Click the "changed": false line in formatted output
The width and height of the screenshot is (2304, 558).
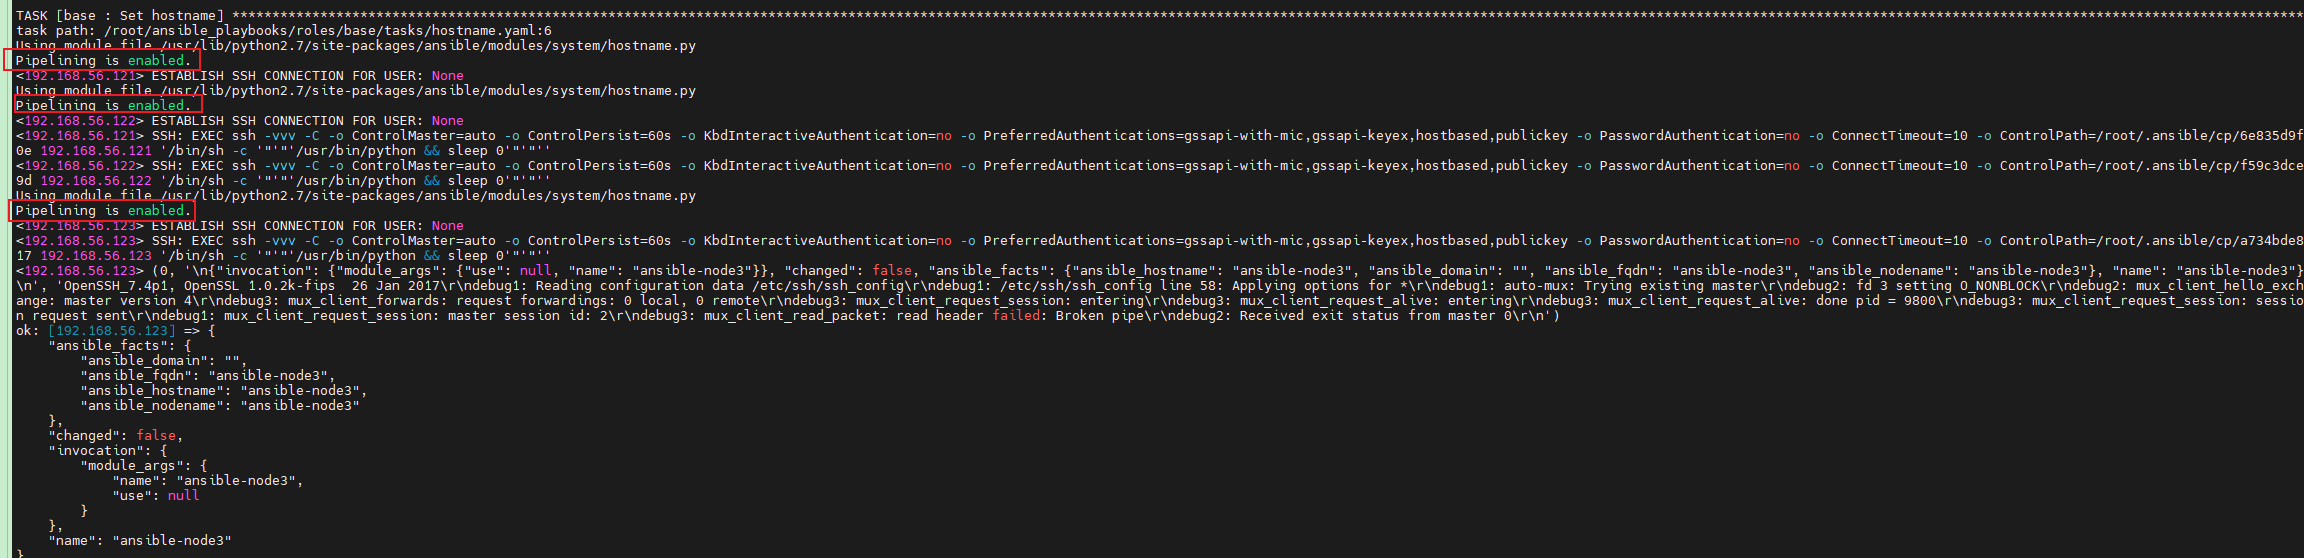116,436
